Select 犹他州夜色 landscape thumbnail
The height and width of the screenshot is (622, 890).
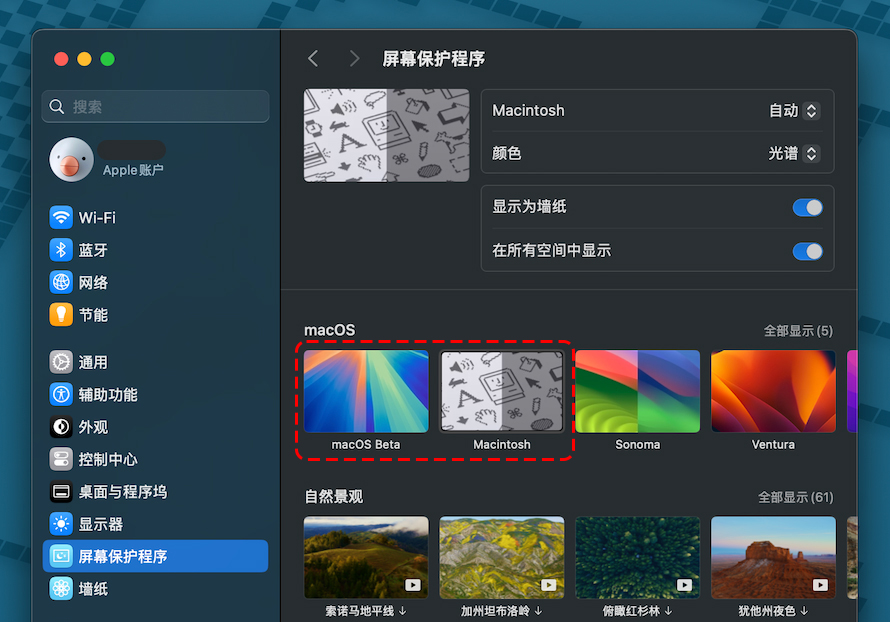tap(773, 557)
